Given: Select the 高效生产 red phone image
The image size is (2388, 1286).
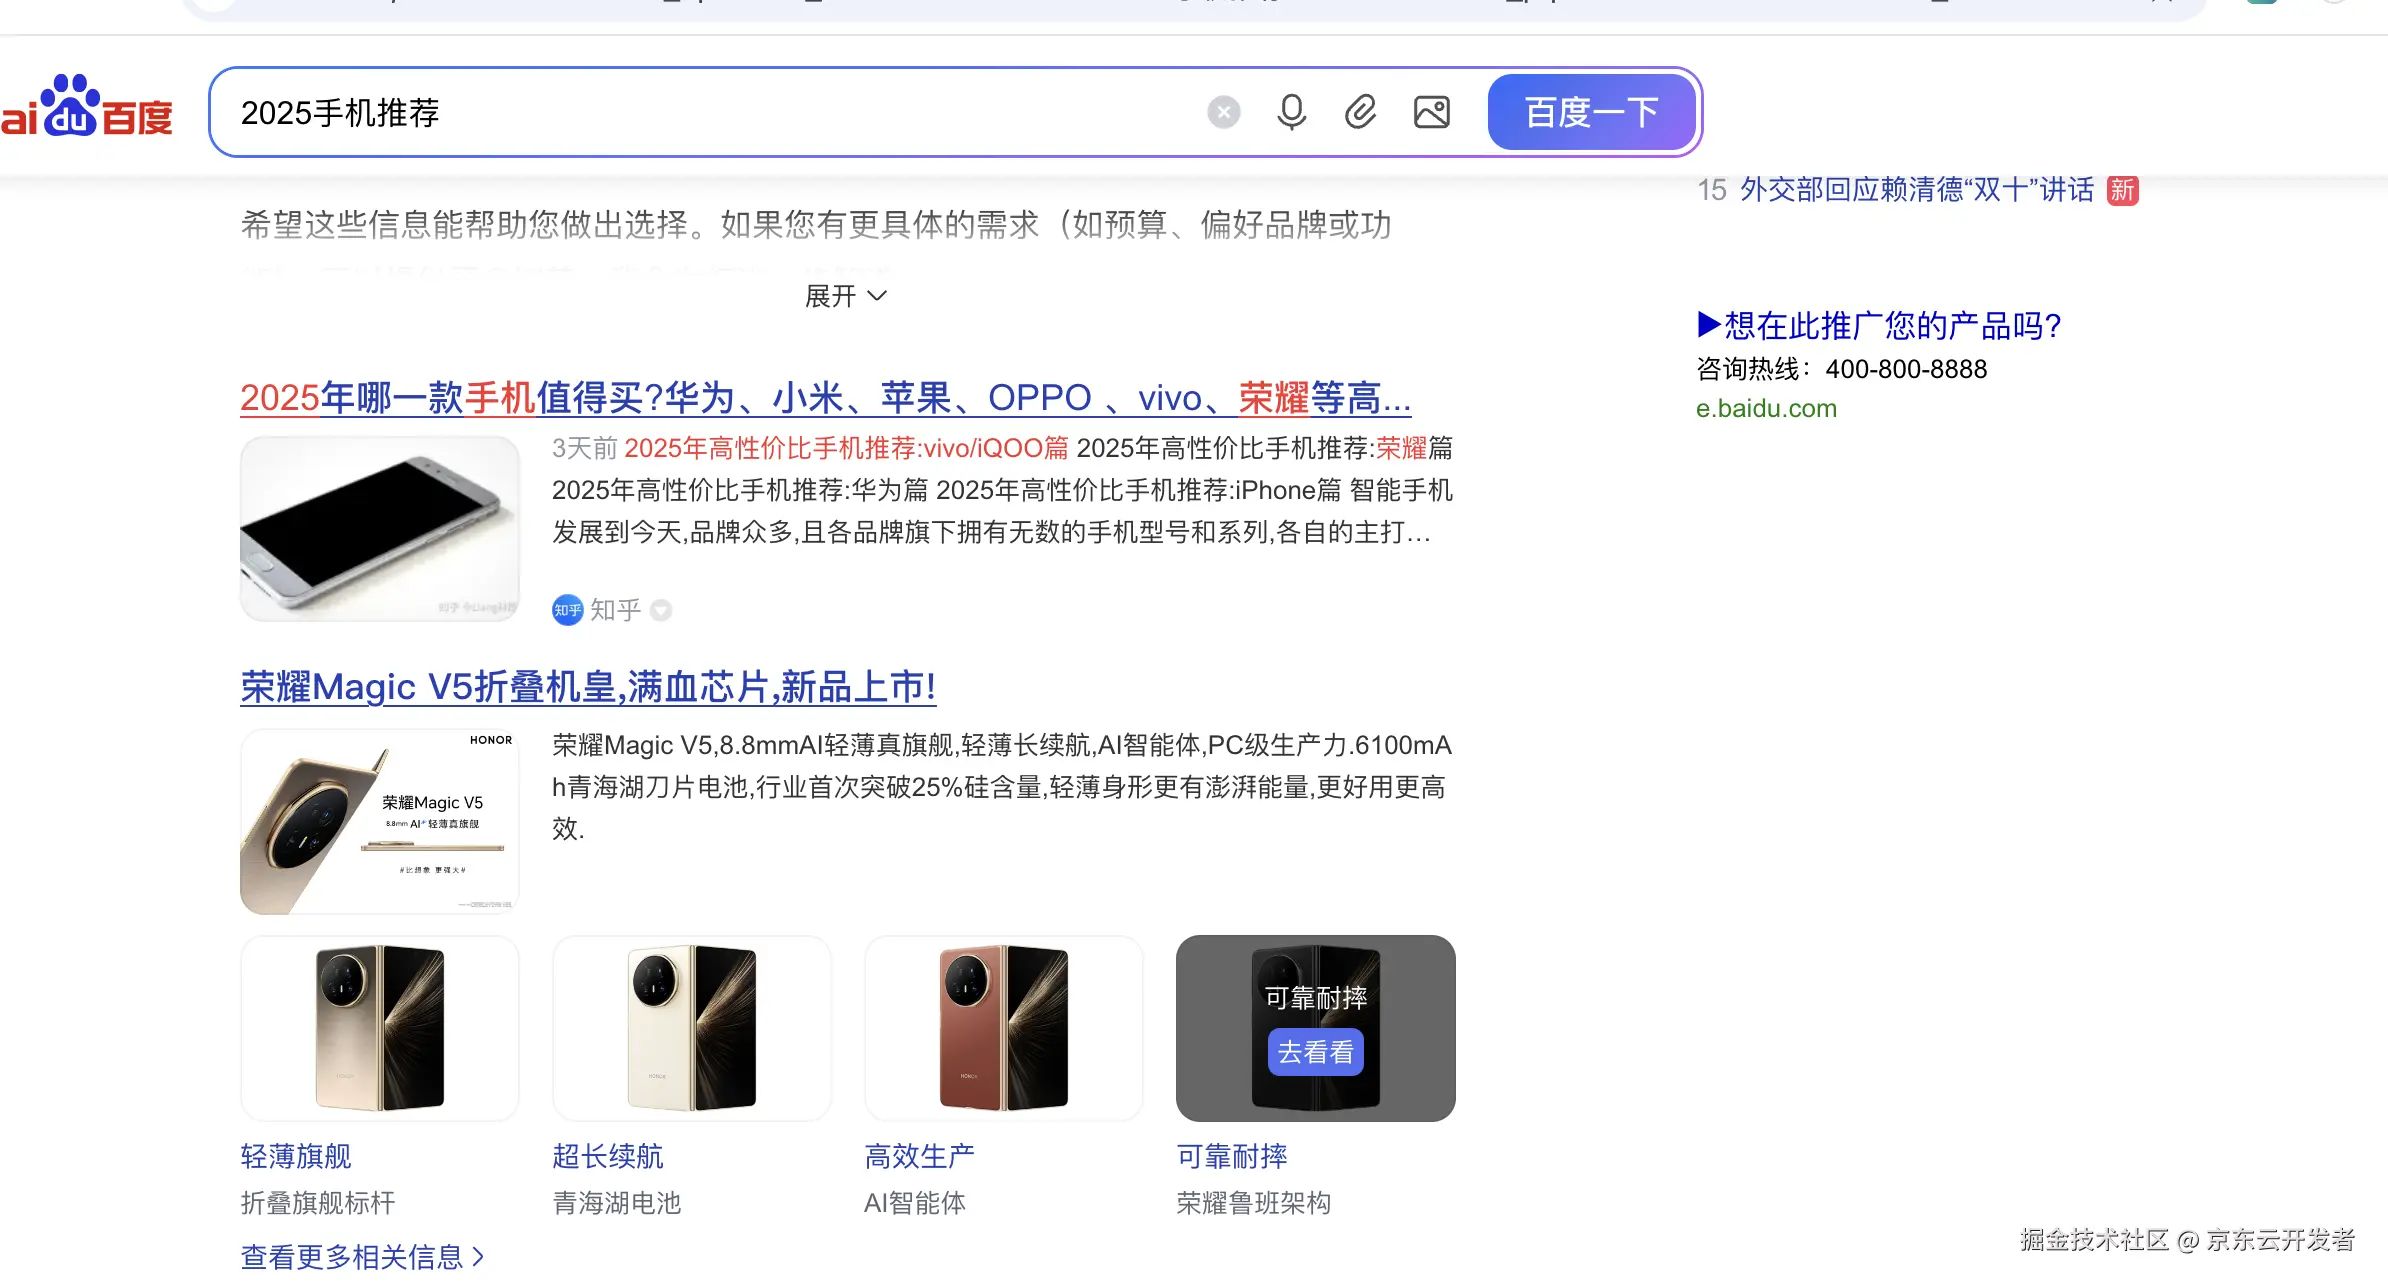Looking at the screenshot, I should pos(1004,1028).
